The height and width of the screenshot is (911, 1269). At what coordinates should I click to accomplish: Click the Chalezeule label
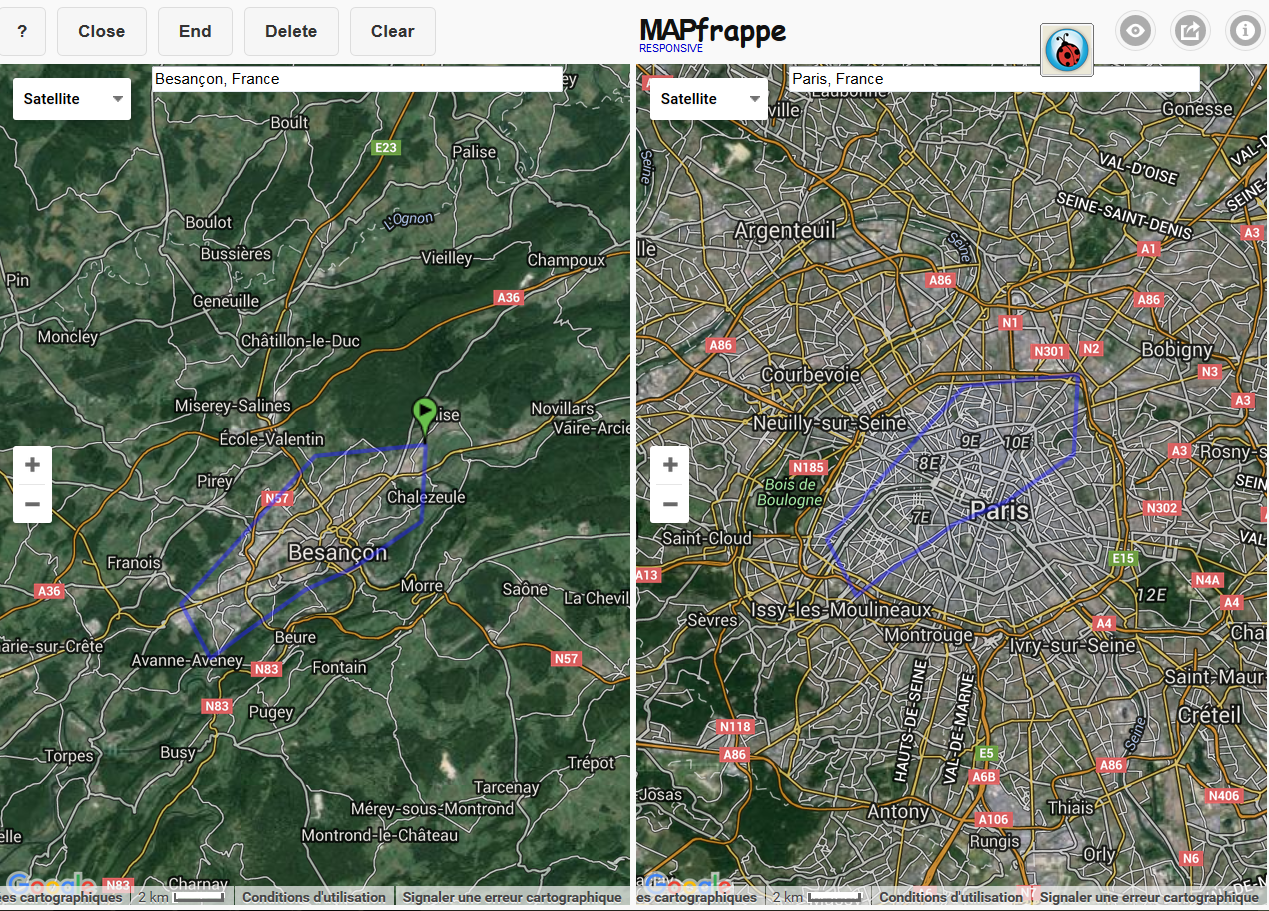click(426, 497)
